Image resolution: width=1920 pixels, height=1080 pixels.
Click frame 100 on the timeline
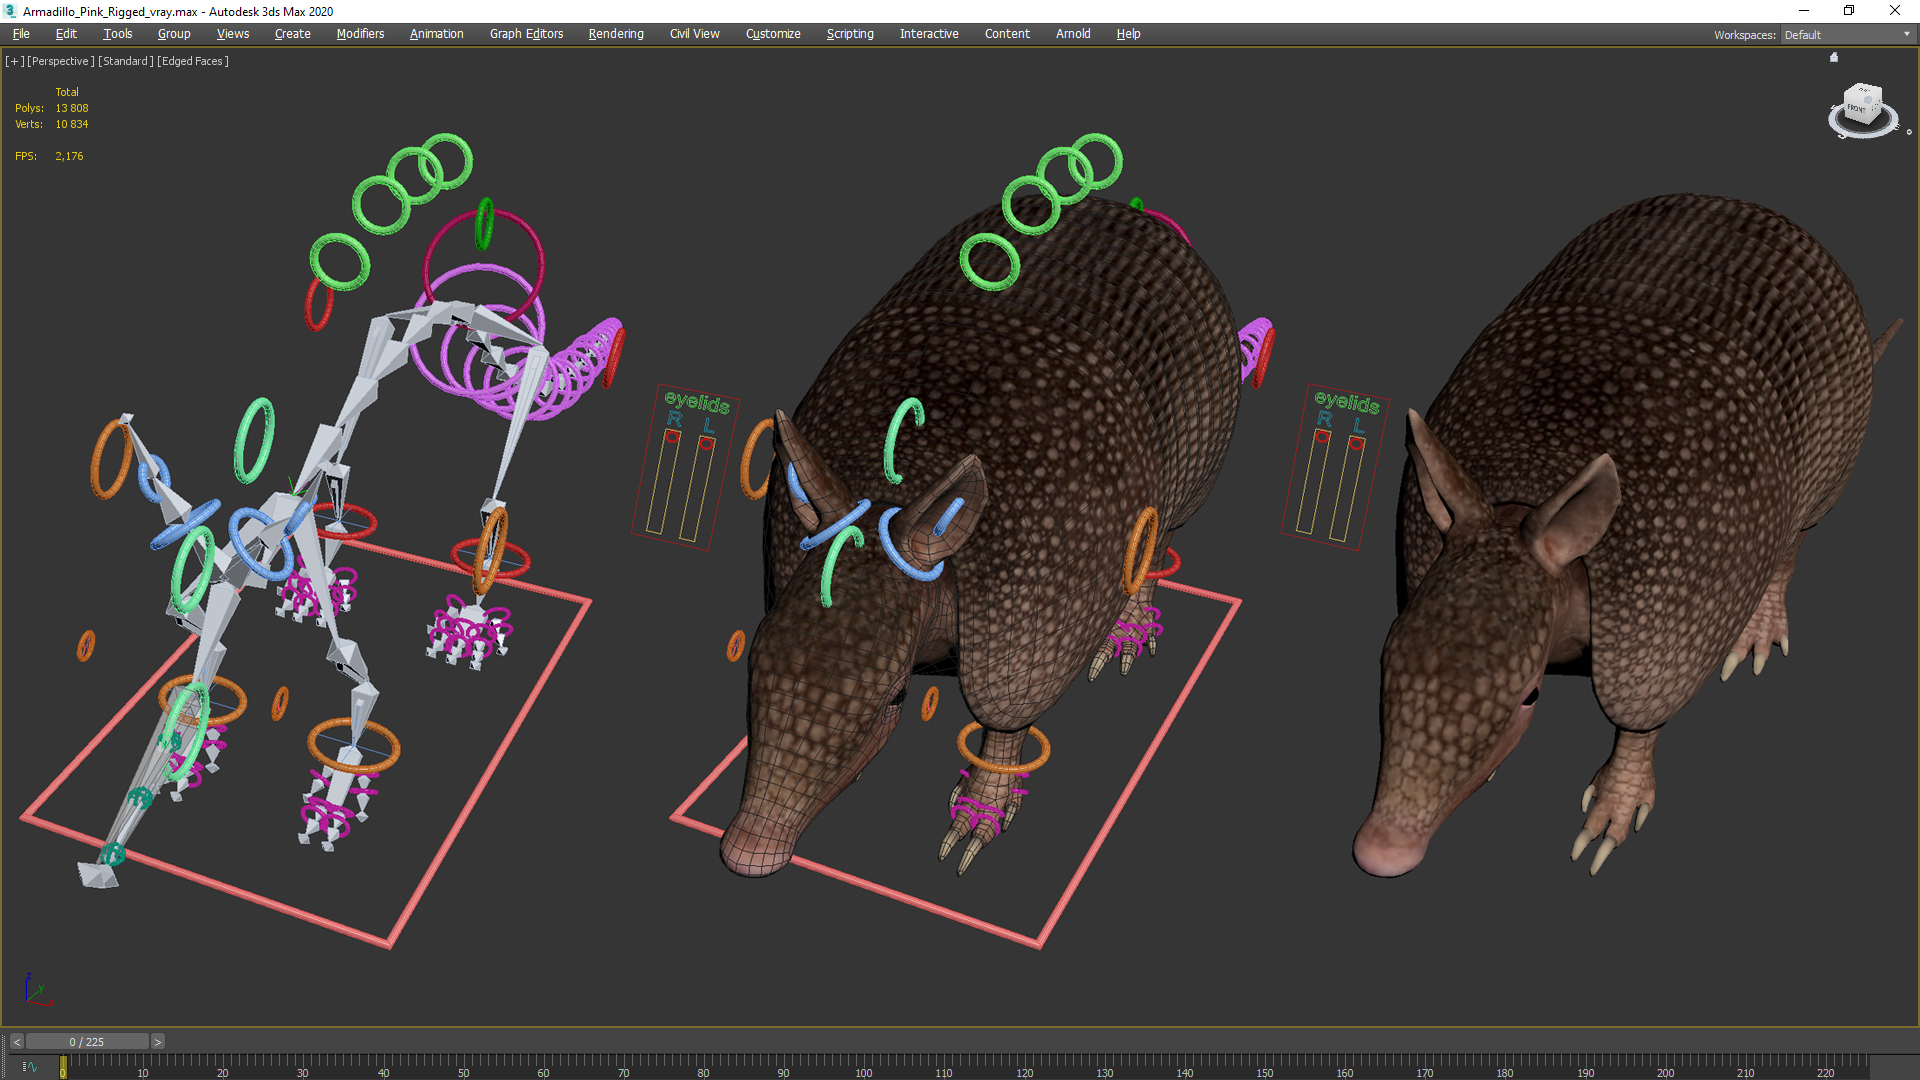tap(863, 1062)
